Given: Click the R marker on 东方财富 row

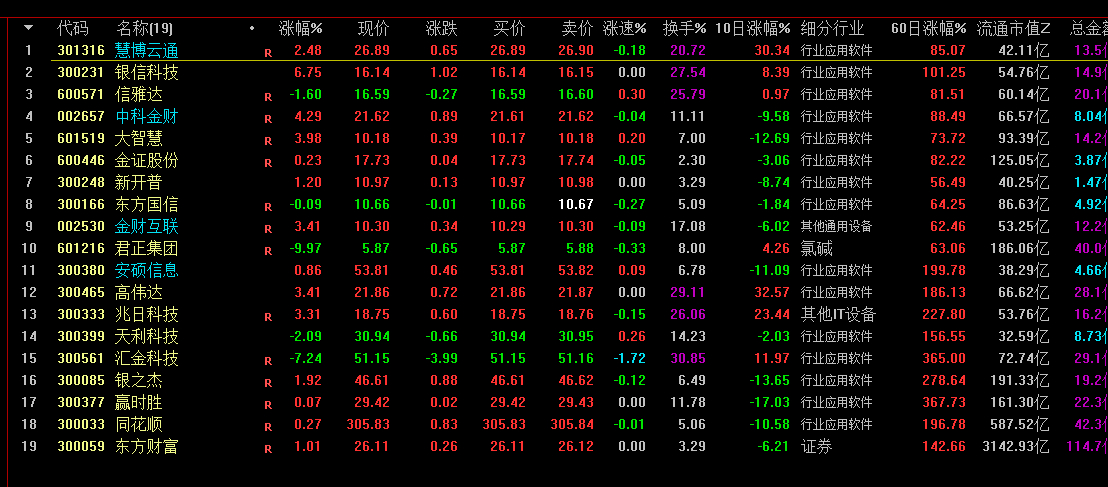Looking at the screenshot, I should point(268,449).
